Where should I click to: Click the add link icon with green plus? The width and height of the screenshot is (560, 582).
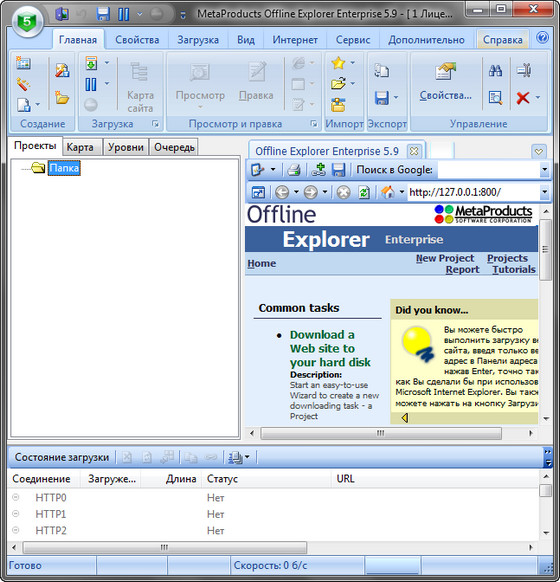click(318, 170)
